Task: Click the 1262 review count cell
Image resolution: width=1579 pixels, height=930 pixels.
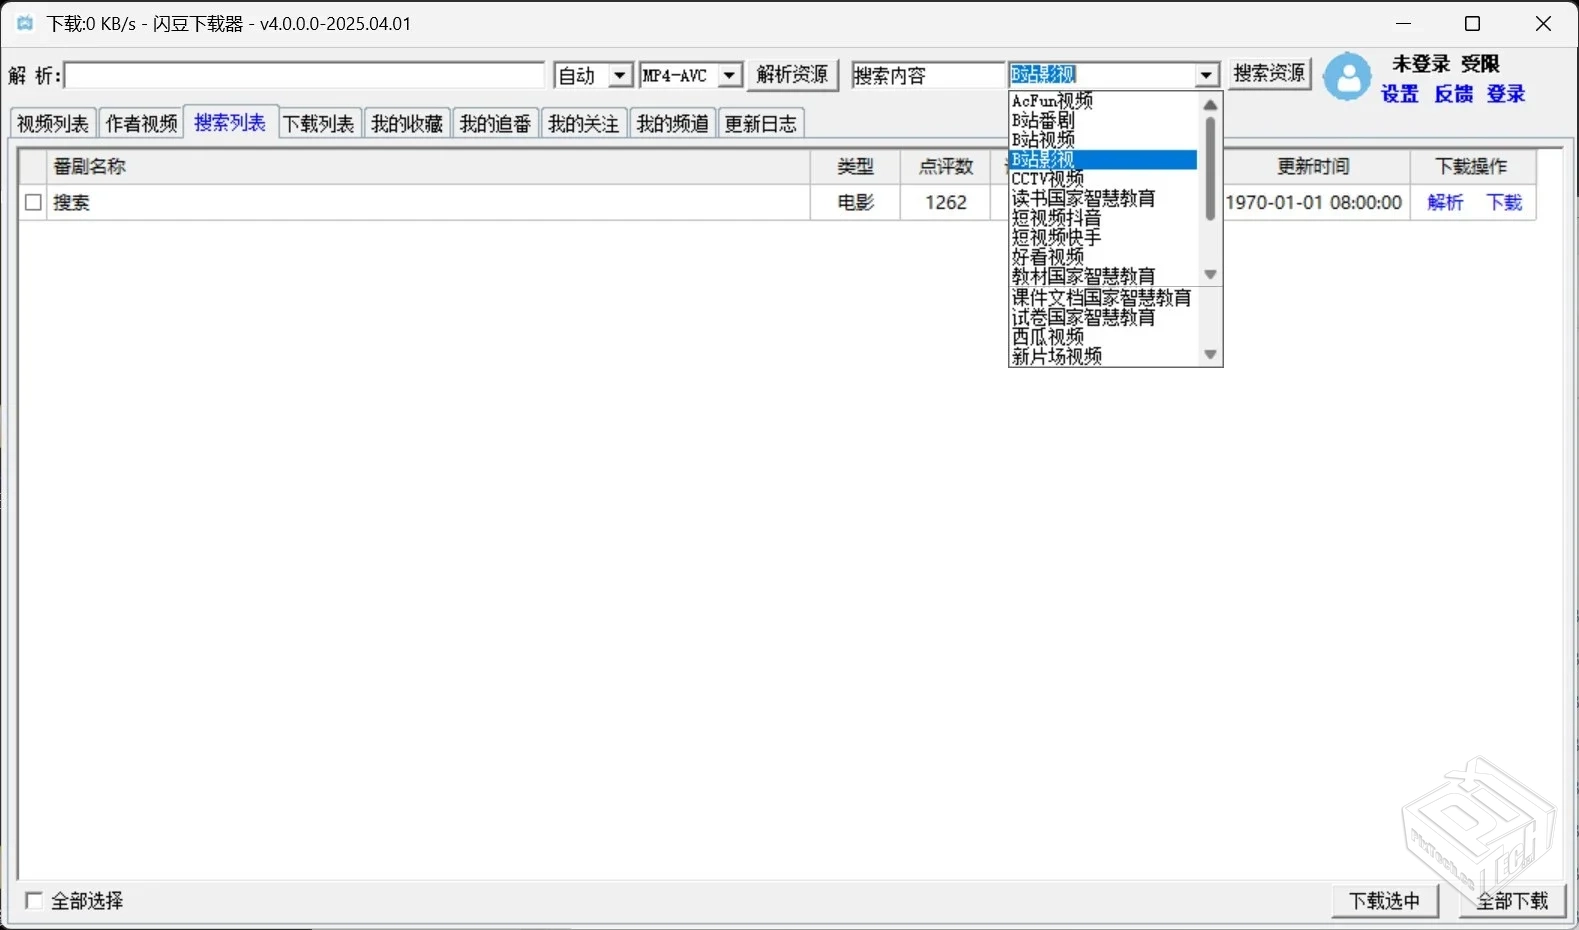Action: (x=945, y=202)
